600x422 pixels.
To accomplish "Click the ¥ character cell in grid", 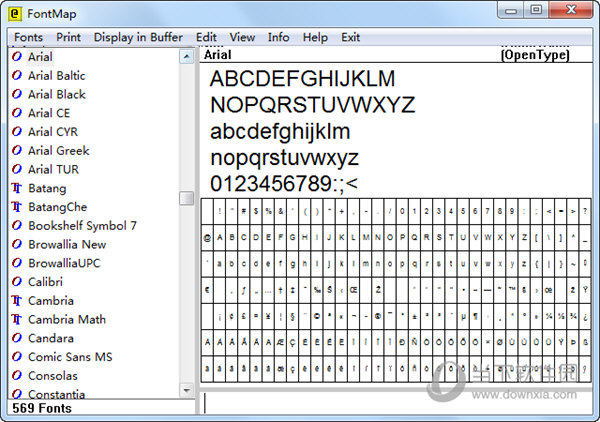I will (268, 316).
